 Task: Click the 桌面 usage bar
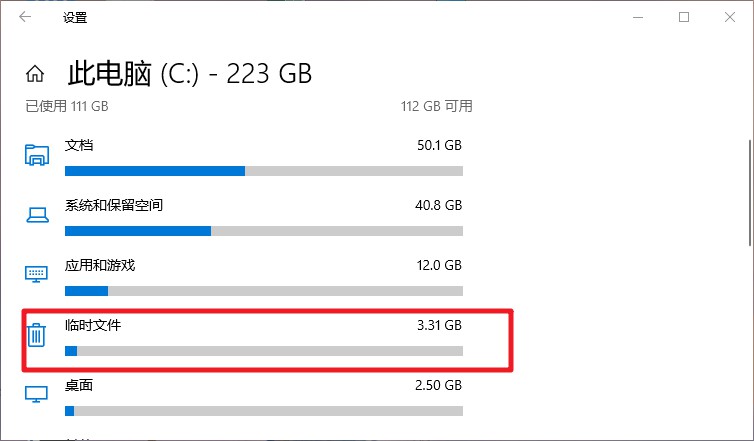click(264, 411)
